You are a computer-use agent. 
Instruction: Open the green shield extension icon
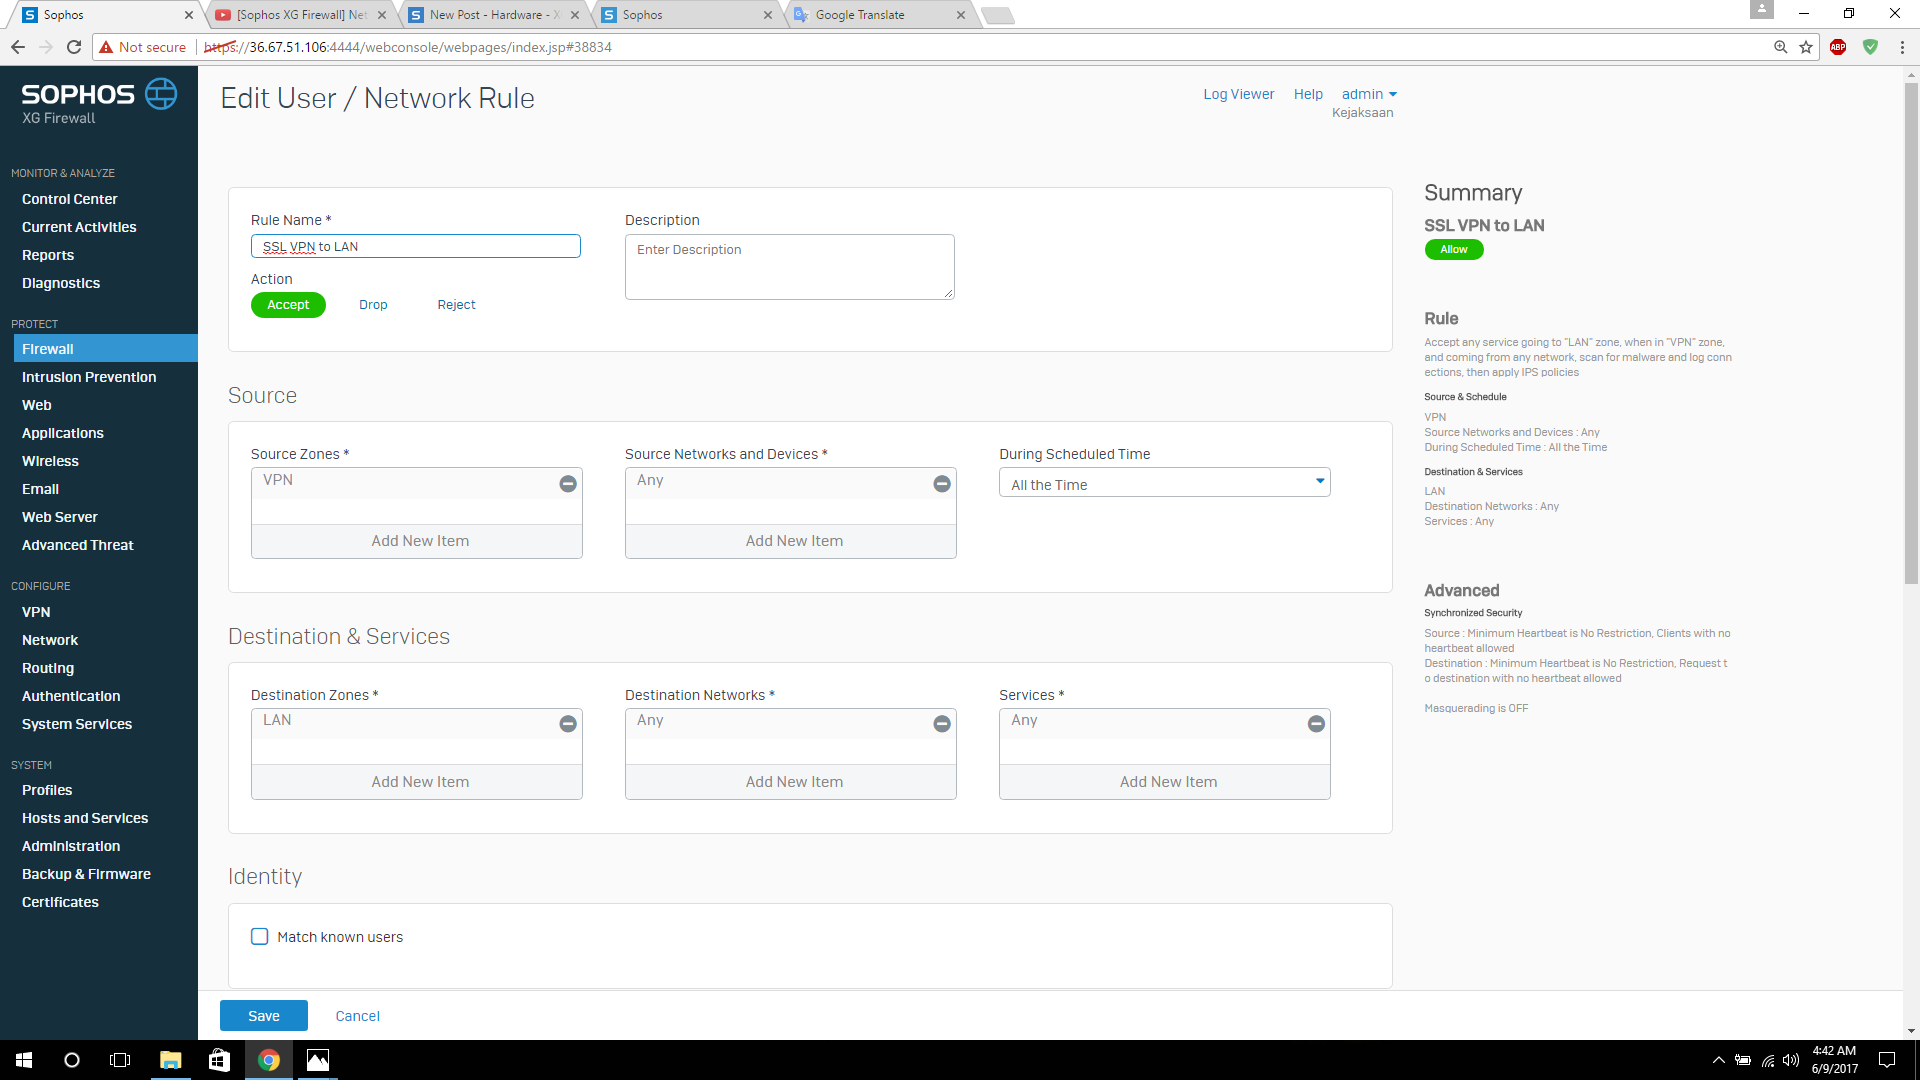[x=1870, y=47]
